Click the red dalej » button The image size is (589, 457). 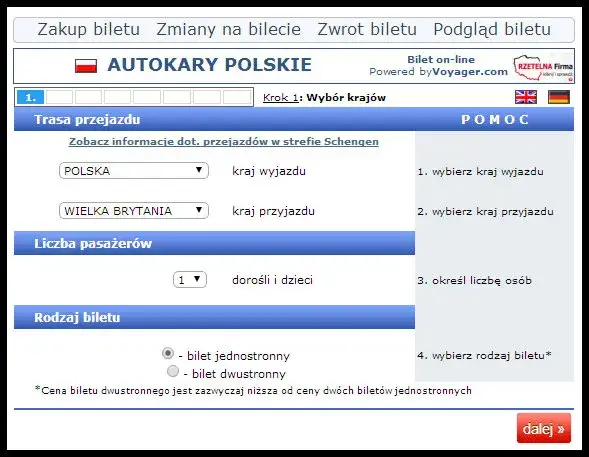[544, 428]
